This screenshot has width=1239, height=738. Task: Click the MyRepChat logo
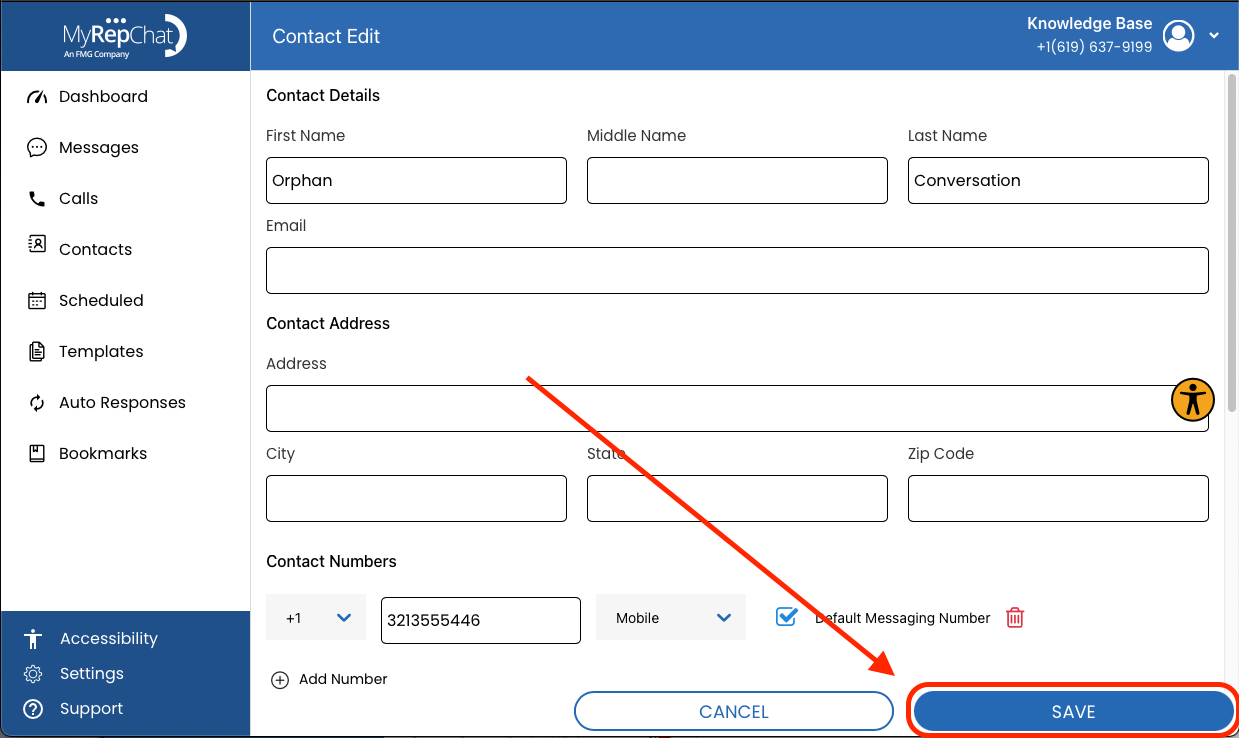[125, 37]
